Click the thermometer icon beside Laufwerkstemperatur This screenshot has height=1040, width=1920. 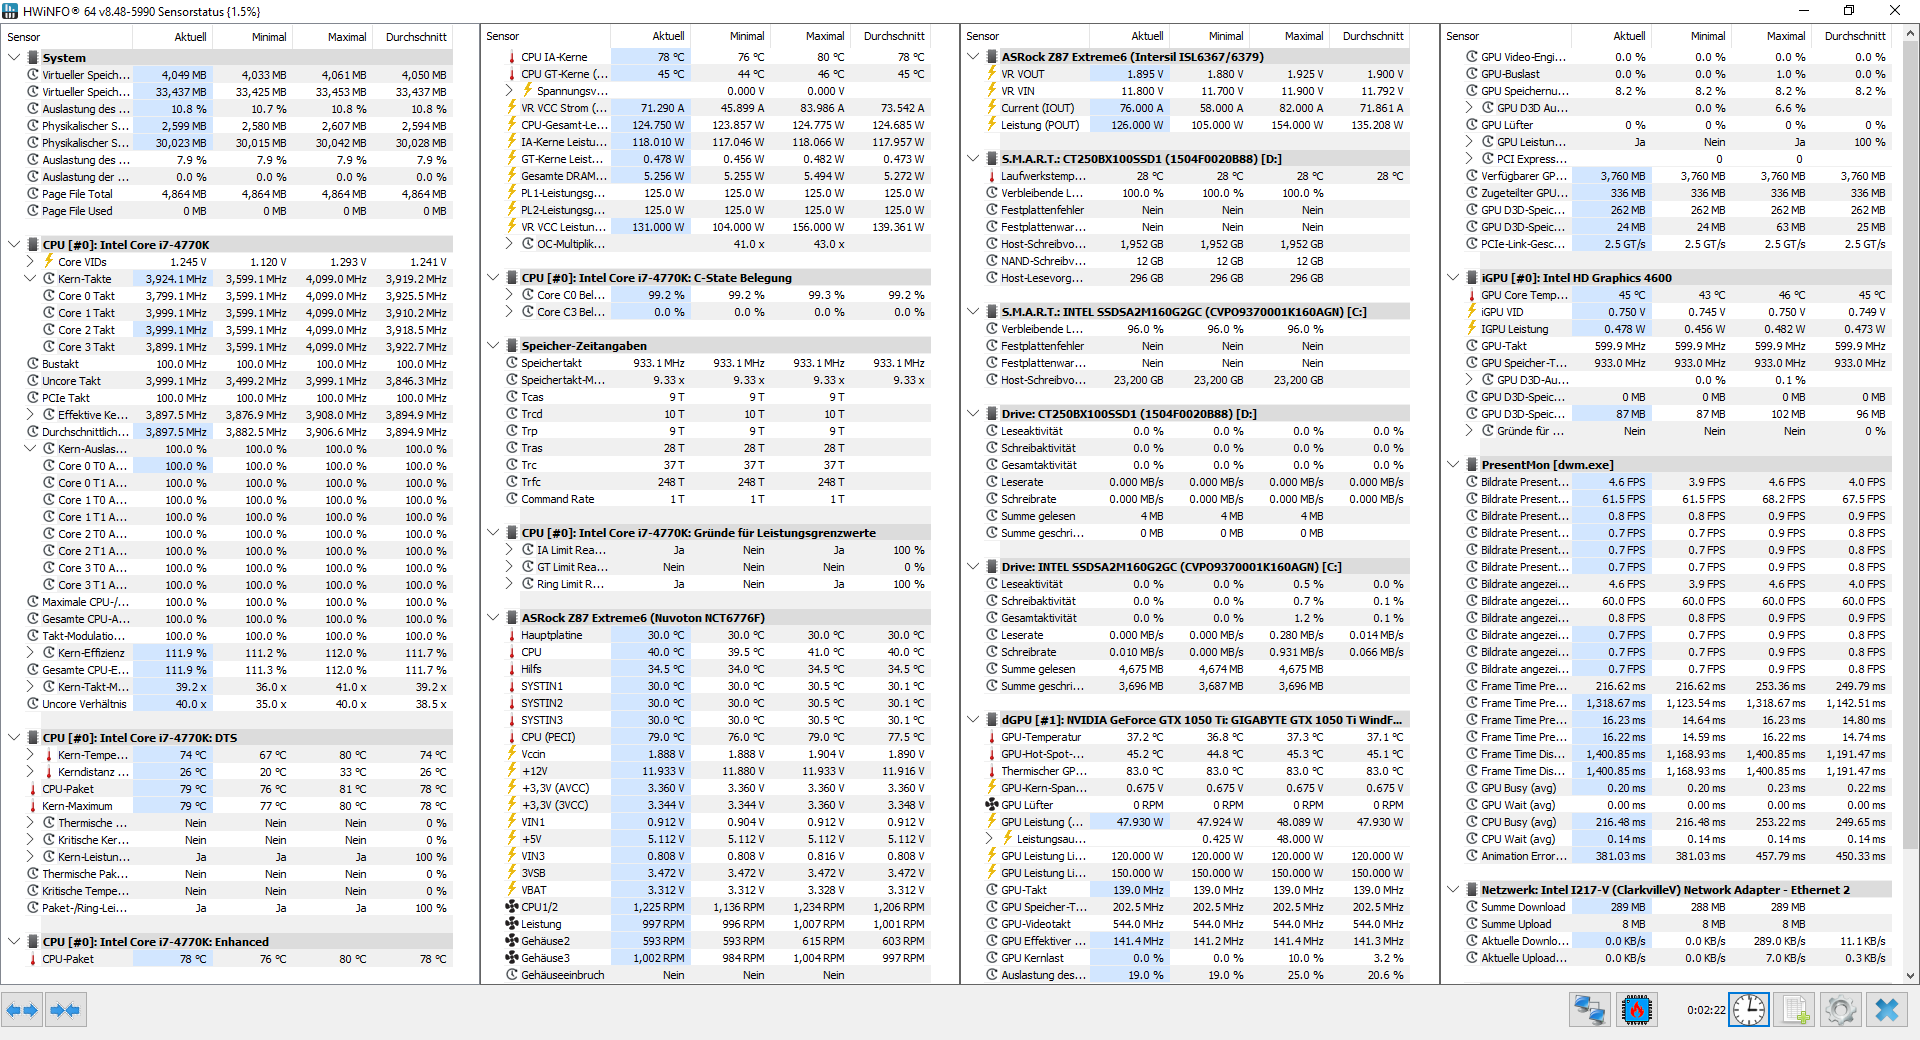[992, 176]
